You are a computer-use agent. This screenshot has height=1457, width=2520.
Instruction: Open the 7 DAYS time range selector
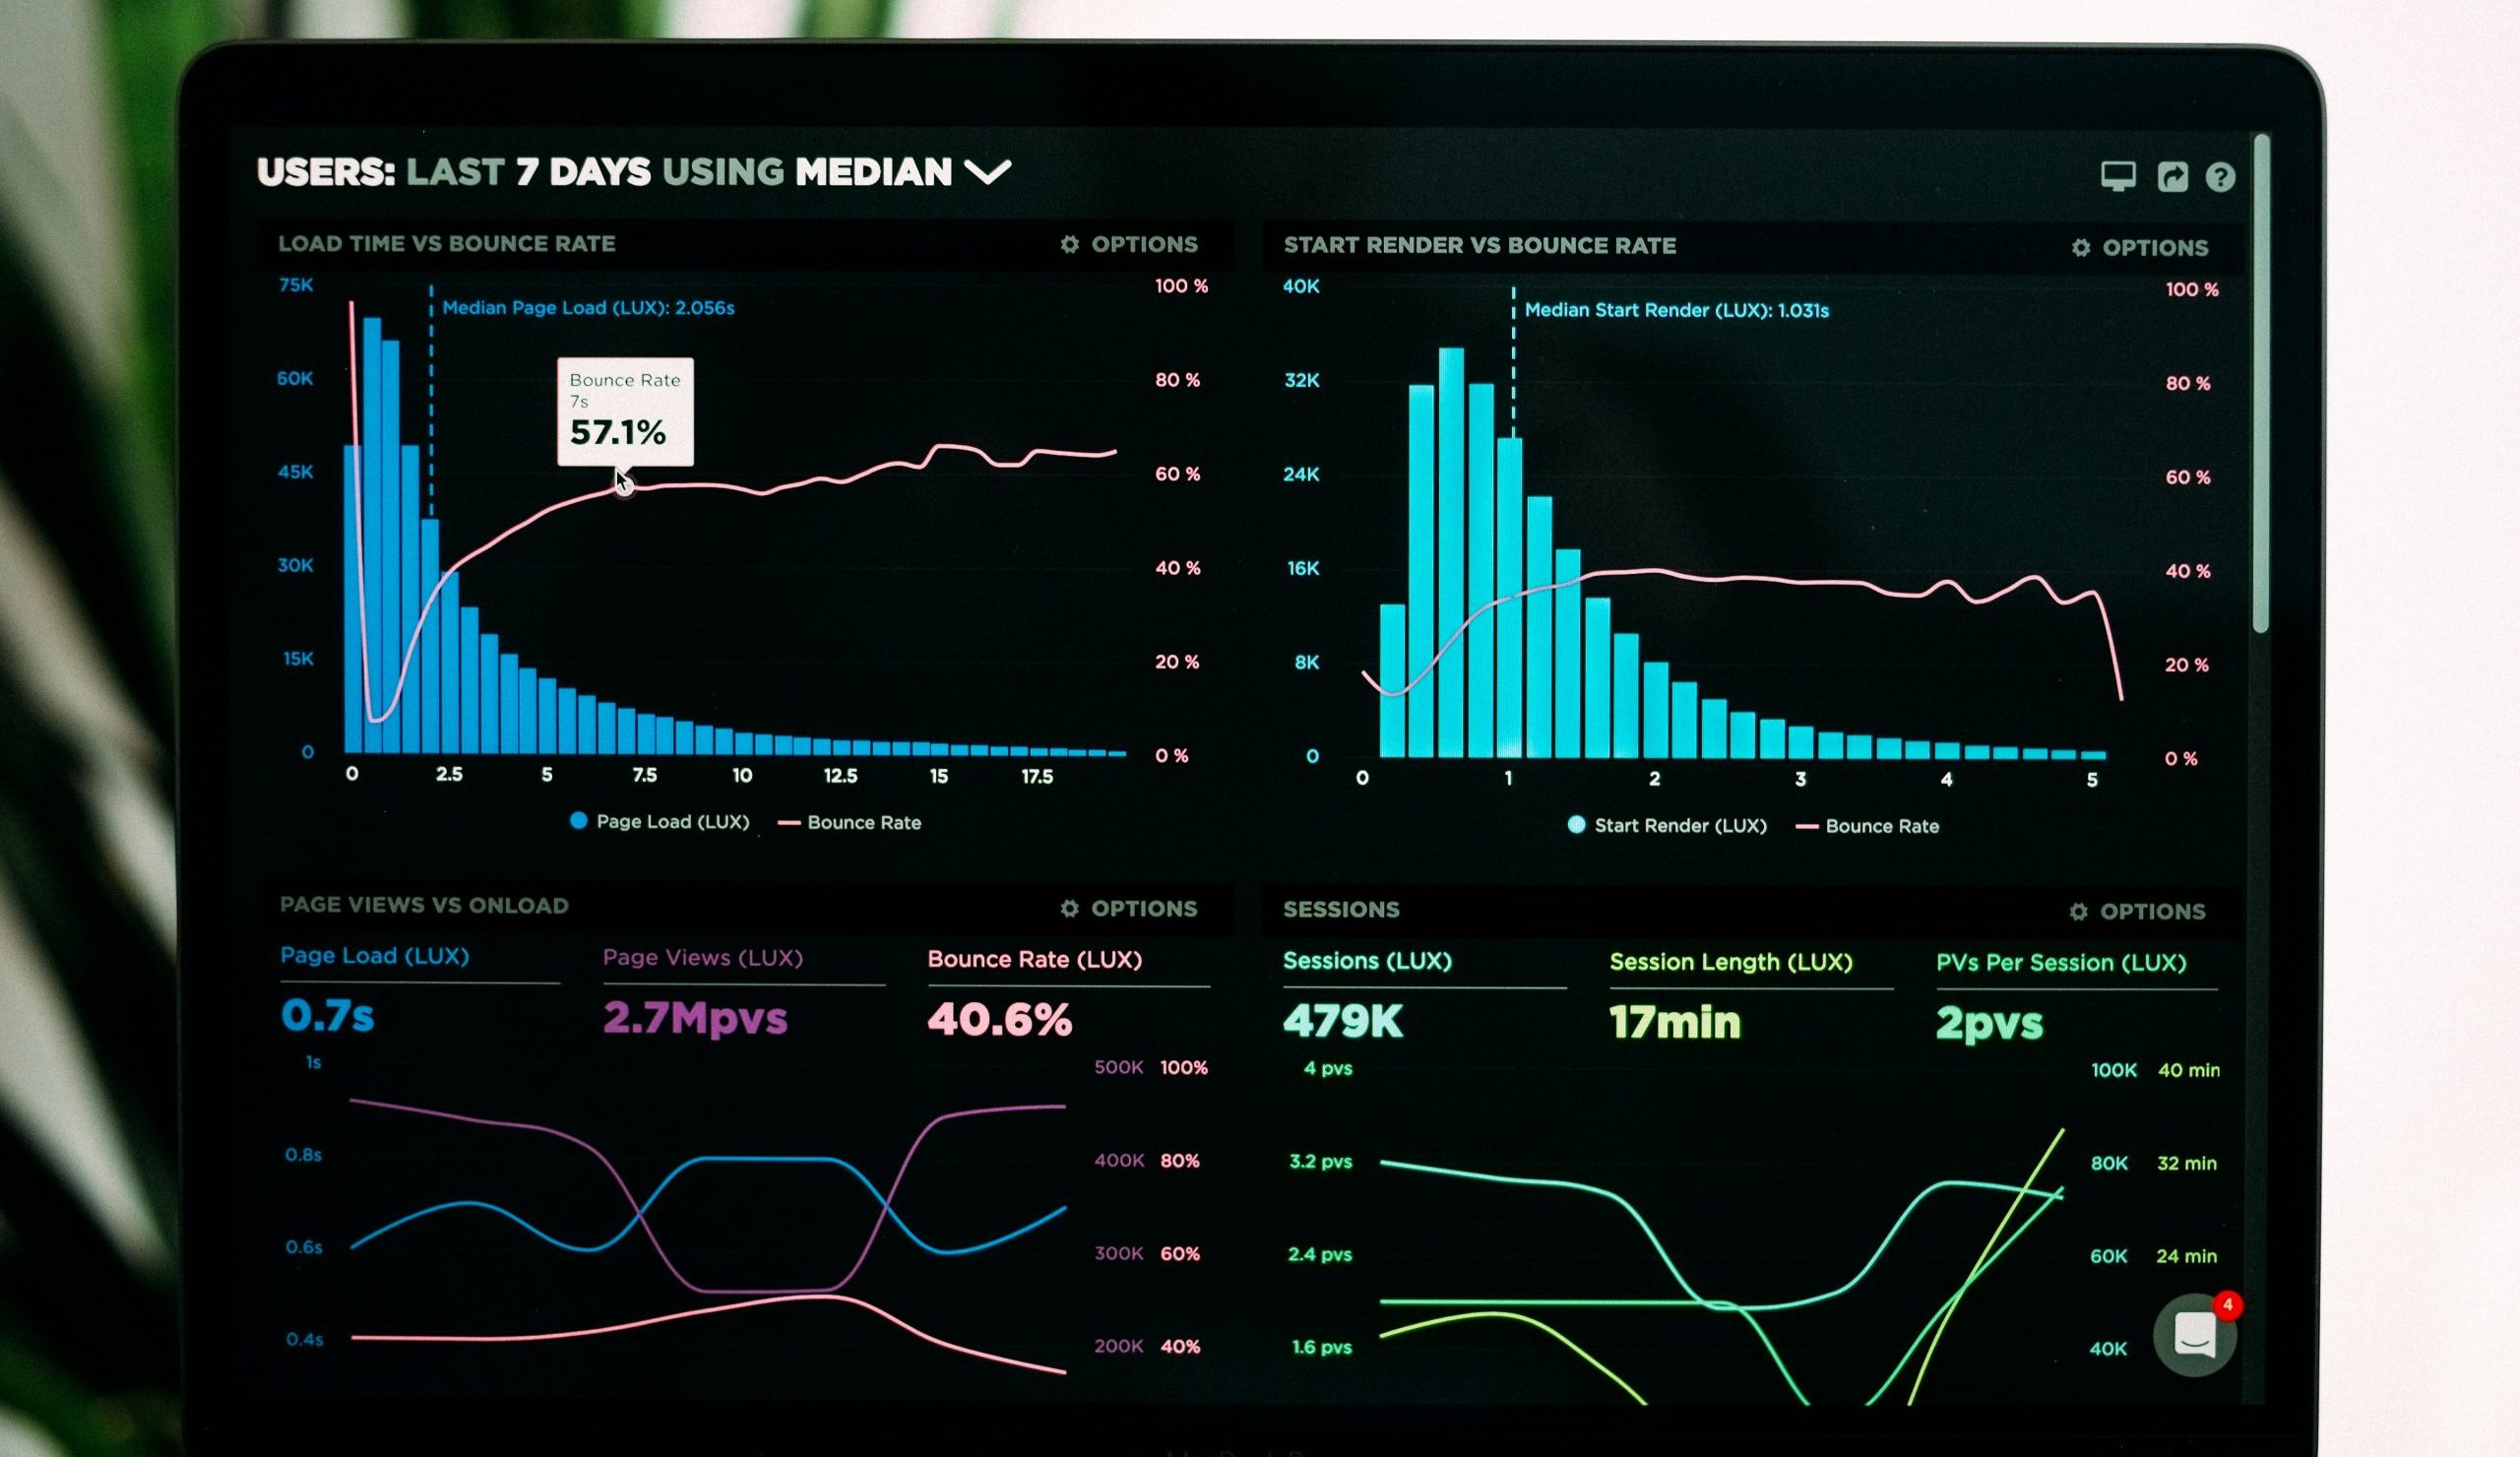pyautogui.click(x=582, y=172)
